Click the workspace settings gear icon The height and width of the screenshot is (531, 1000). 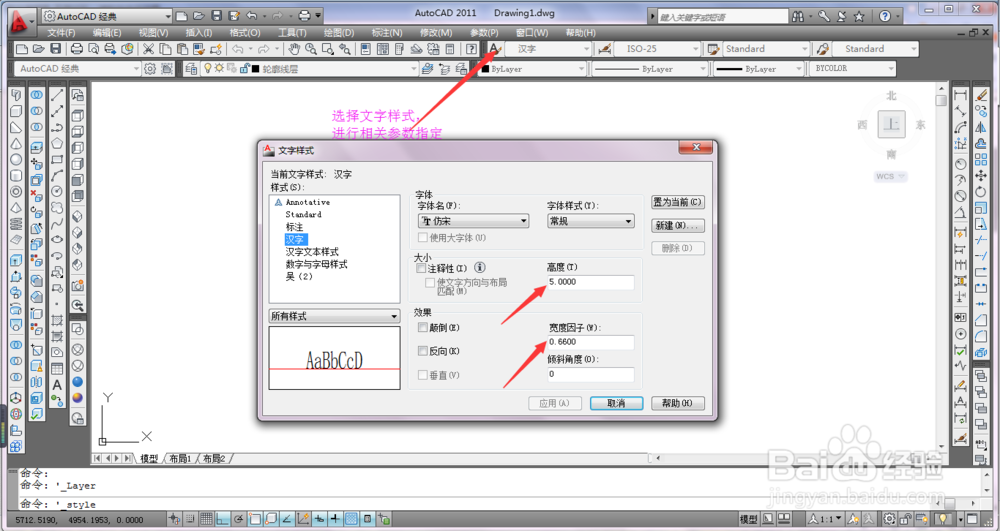pos(150,69)
